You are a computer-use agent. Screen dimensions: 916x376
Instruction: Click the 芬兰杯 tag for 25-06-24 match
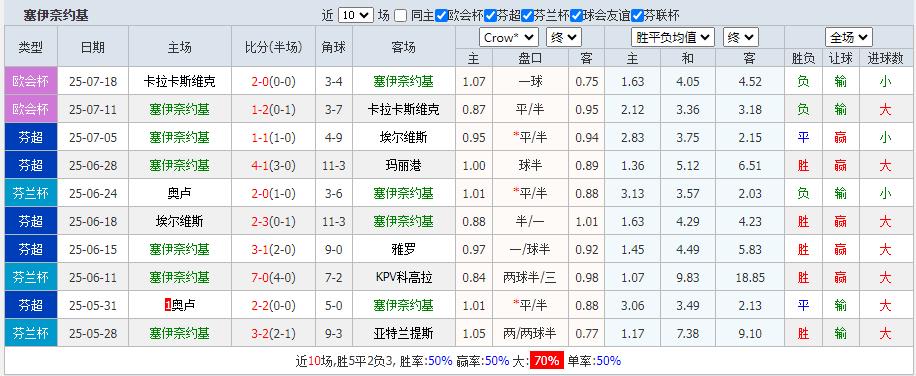click(x=31, y=193)
